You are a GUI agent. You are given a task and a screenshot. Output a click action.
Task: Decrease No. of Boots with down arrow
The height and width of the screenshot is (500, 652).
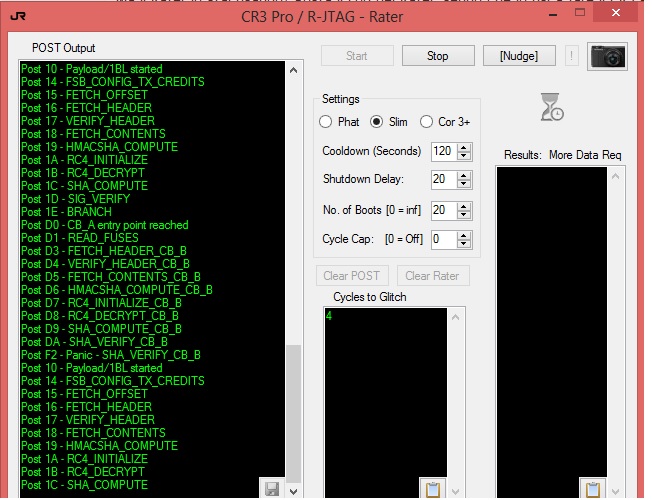pyautogui.click(x=464, y=215)
